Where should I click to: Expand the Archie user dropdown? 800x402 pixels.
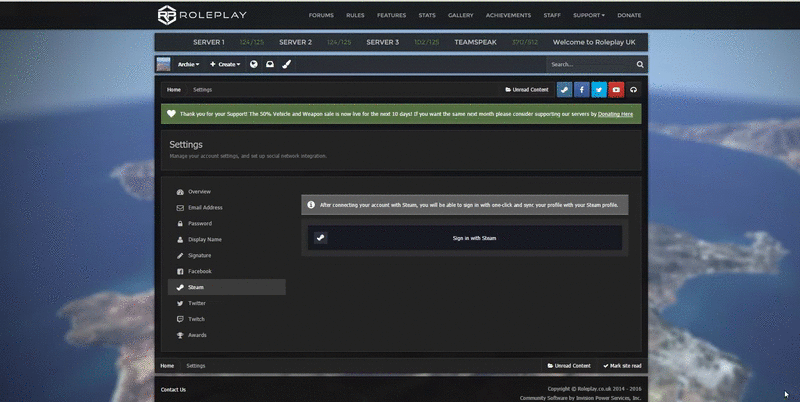point(188,64)
